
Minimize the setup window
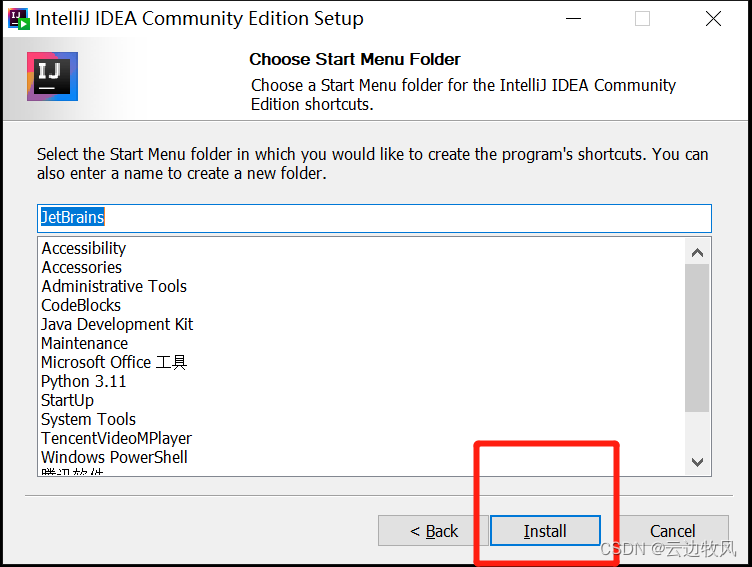[573, 19]
